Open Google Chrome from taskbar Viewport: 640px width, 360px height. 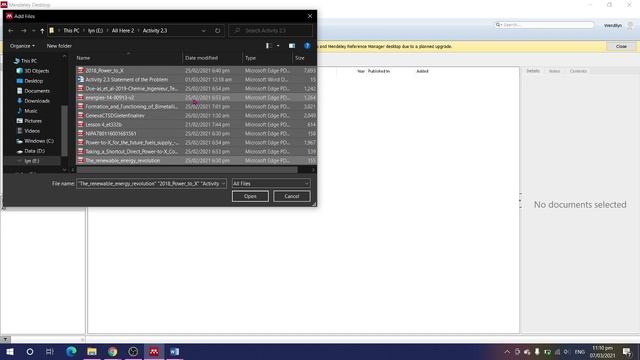pos(113,351)
